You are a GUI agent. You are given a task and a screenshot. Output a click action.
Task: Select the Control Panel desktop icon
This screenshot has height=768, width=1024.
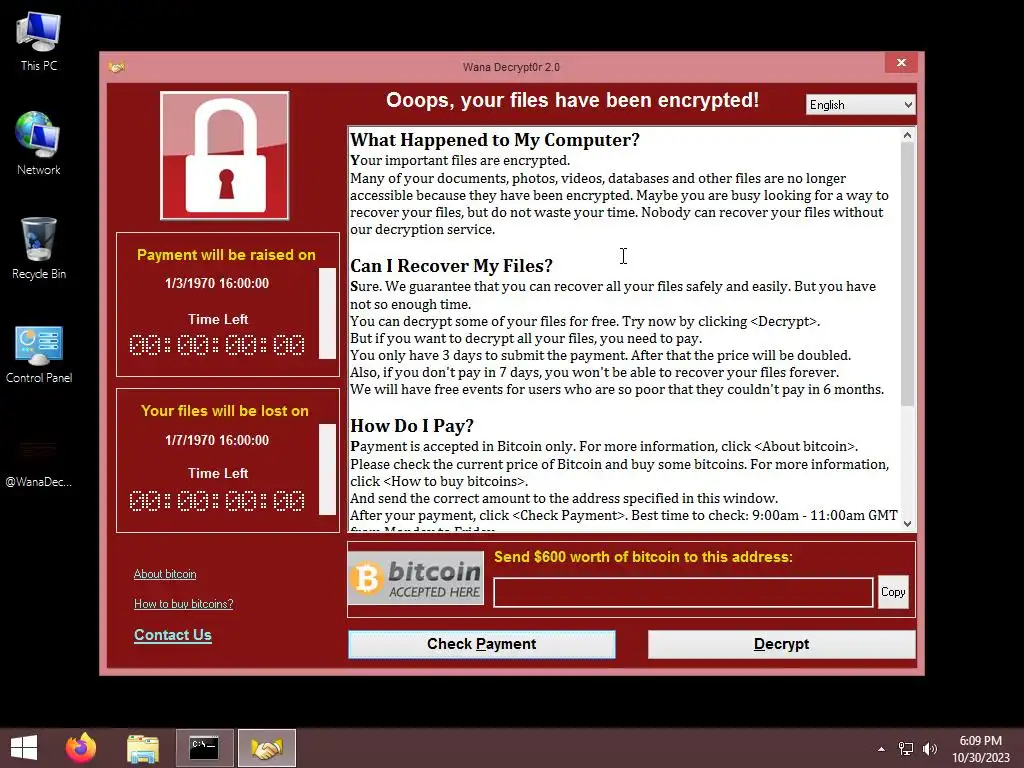[x=39, y=354]
